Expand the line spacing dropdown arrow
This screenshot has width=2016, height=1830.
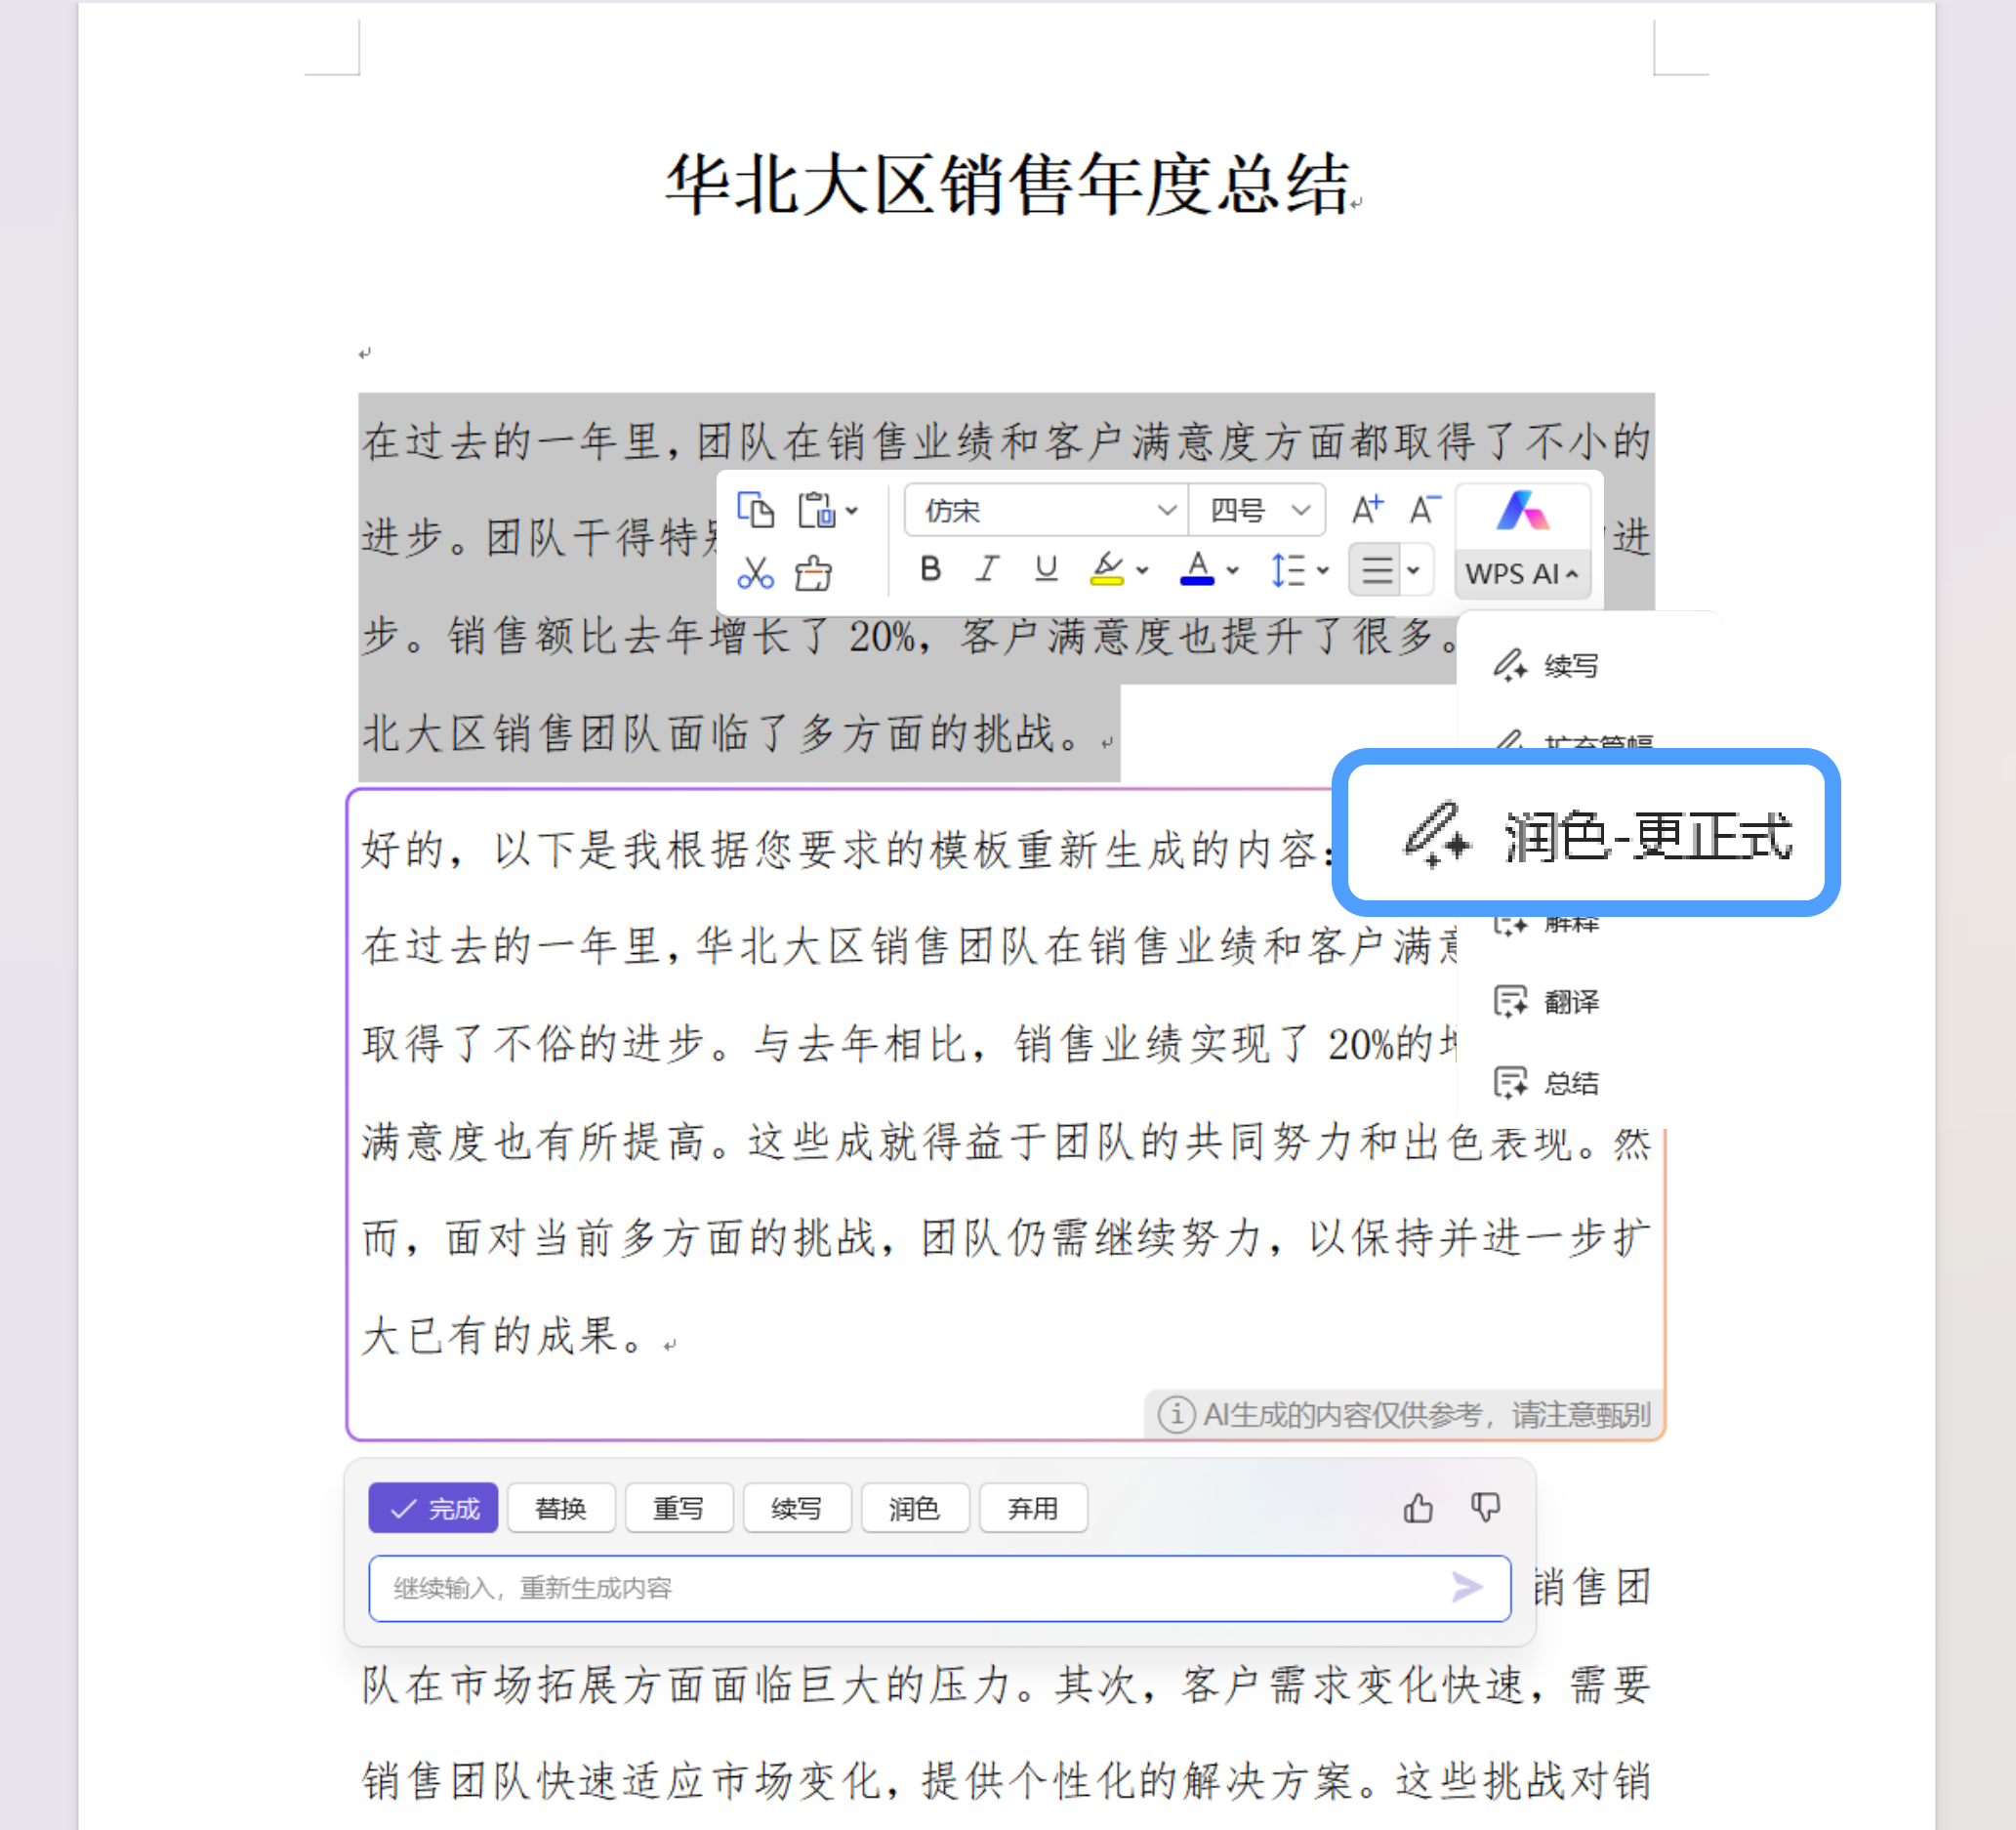tap(1323, 571)
